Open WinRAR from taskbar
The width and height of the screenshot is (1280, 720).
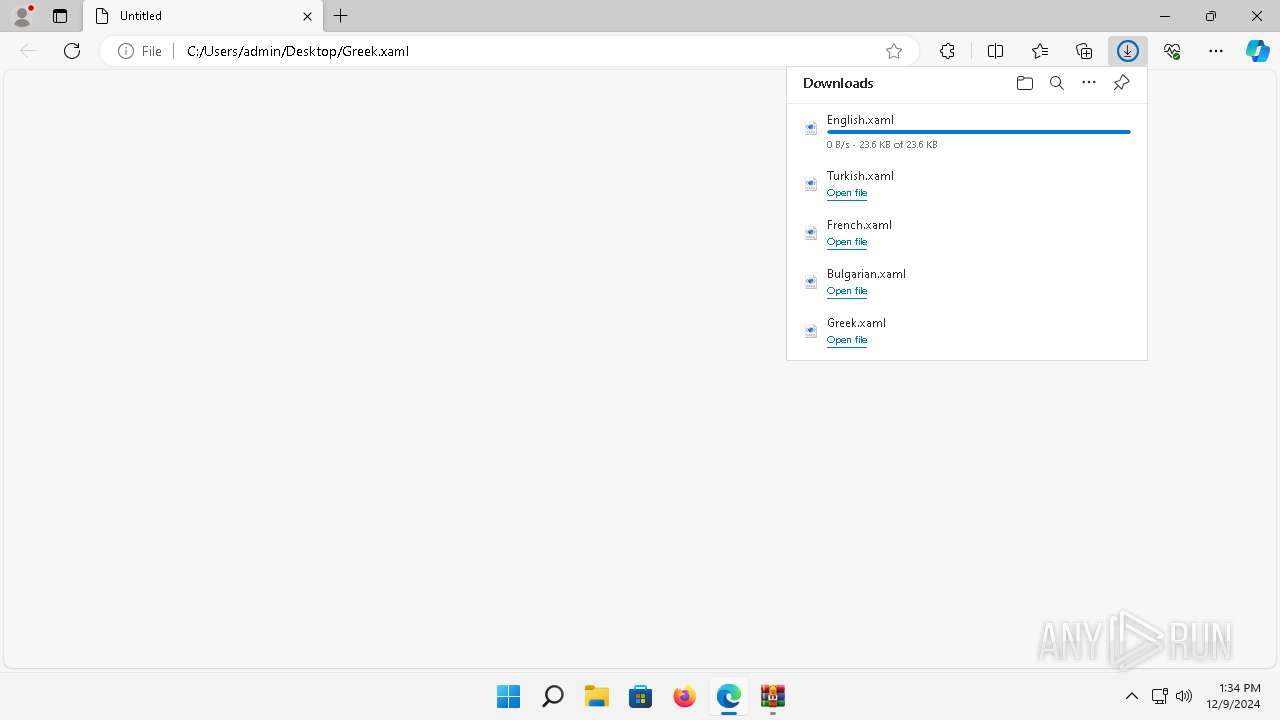tap(772, 696)
